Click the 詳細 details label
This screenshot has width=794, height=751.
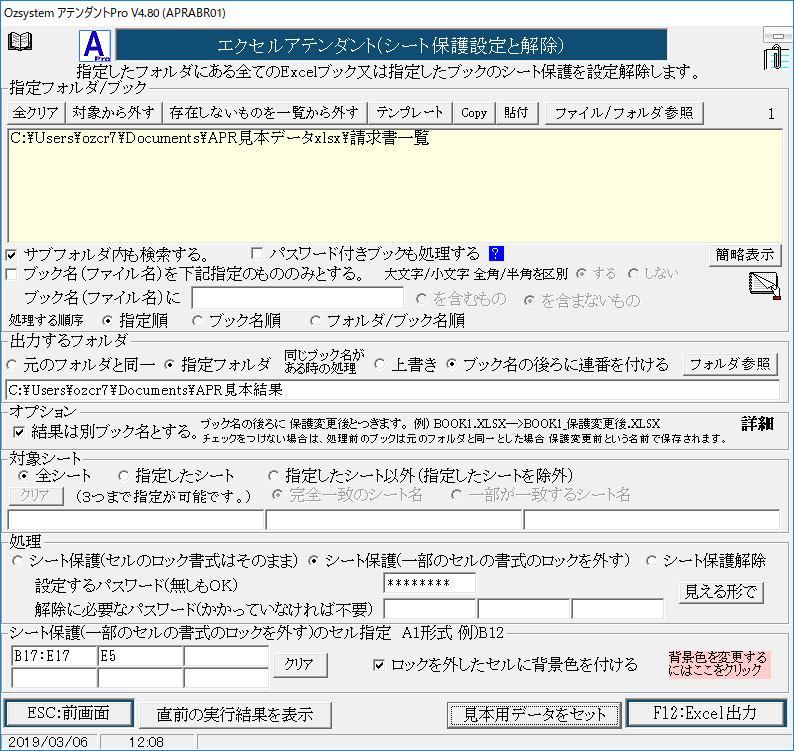click(758, 424)
